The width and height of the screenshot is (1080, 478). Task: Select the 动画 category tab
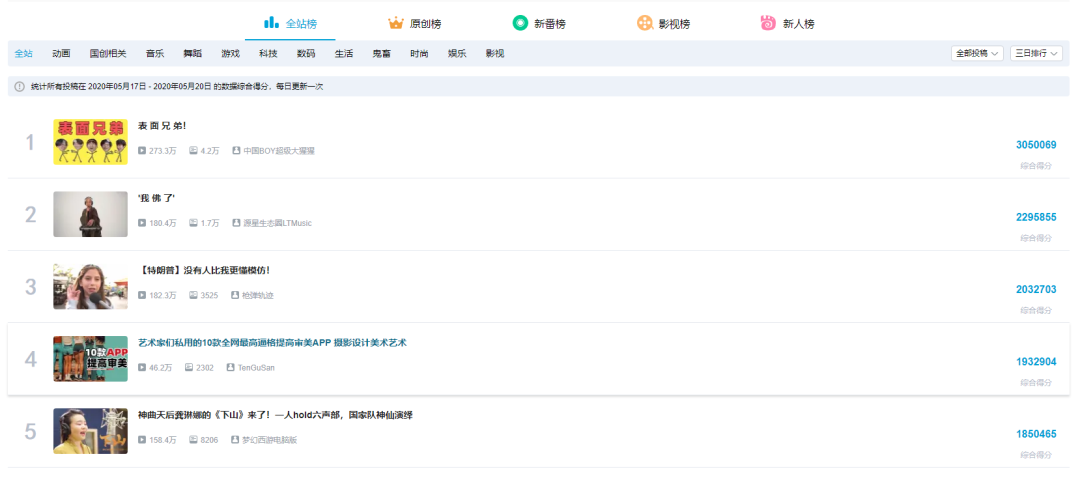(61, 53)
